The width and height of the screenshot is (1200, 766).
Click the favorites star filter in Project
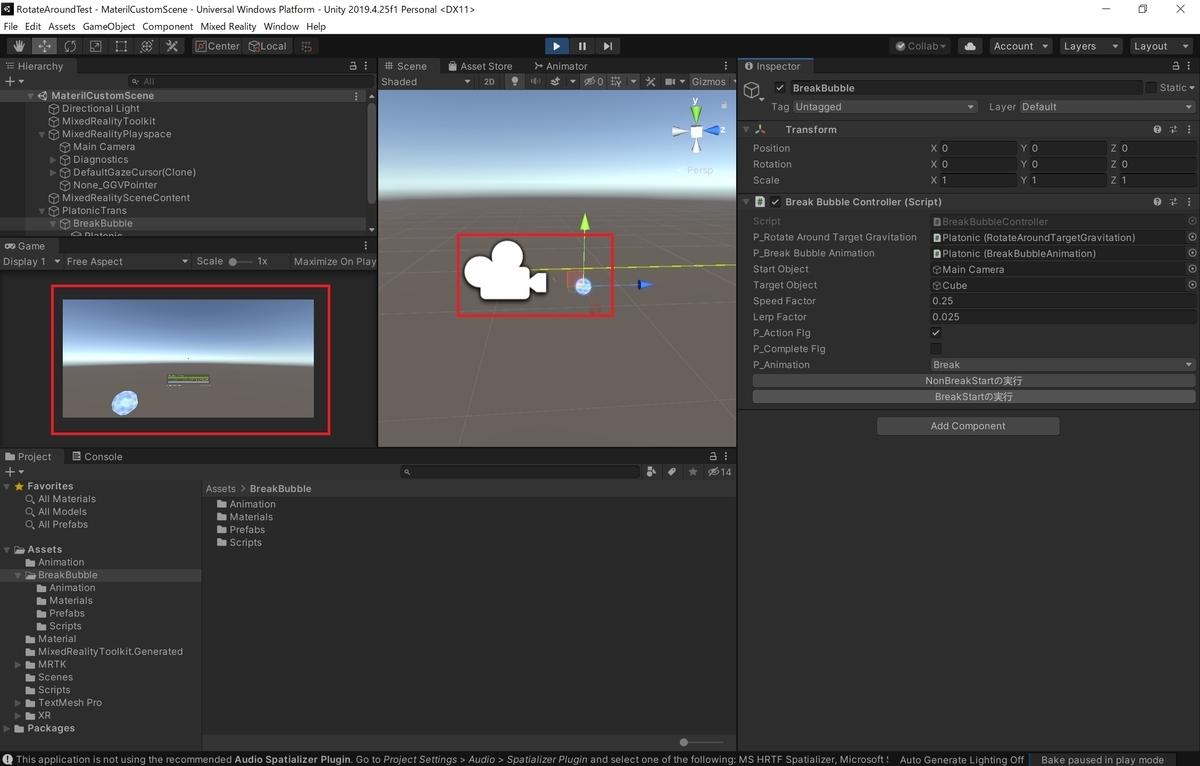pos(693,472)
